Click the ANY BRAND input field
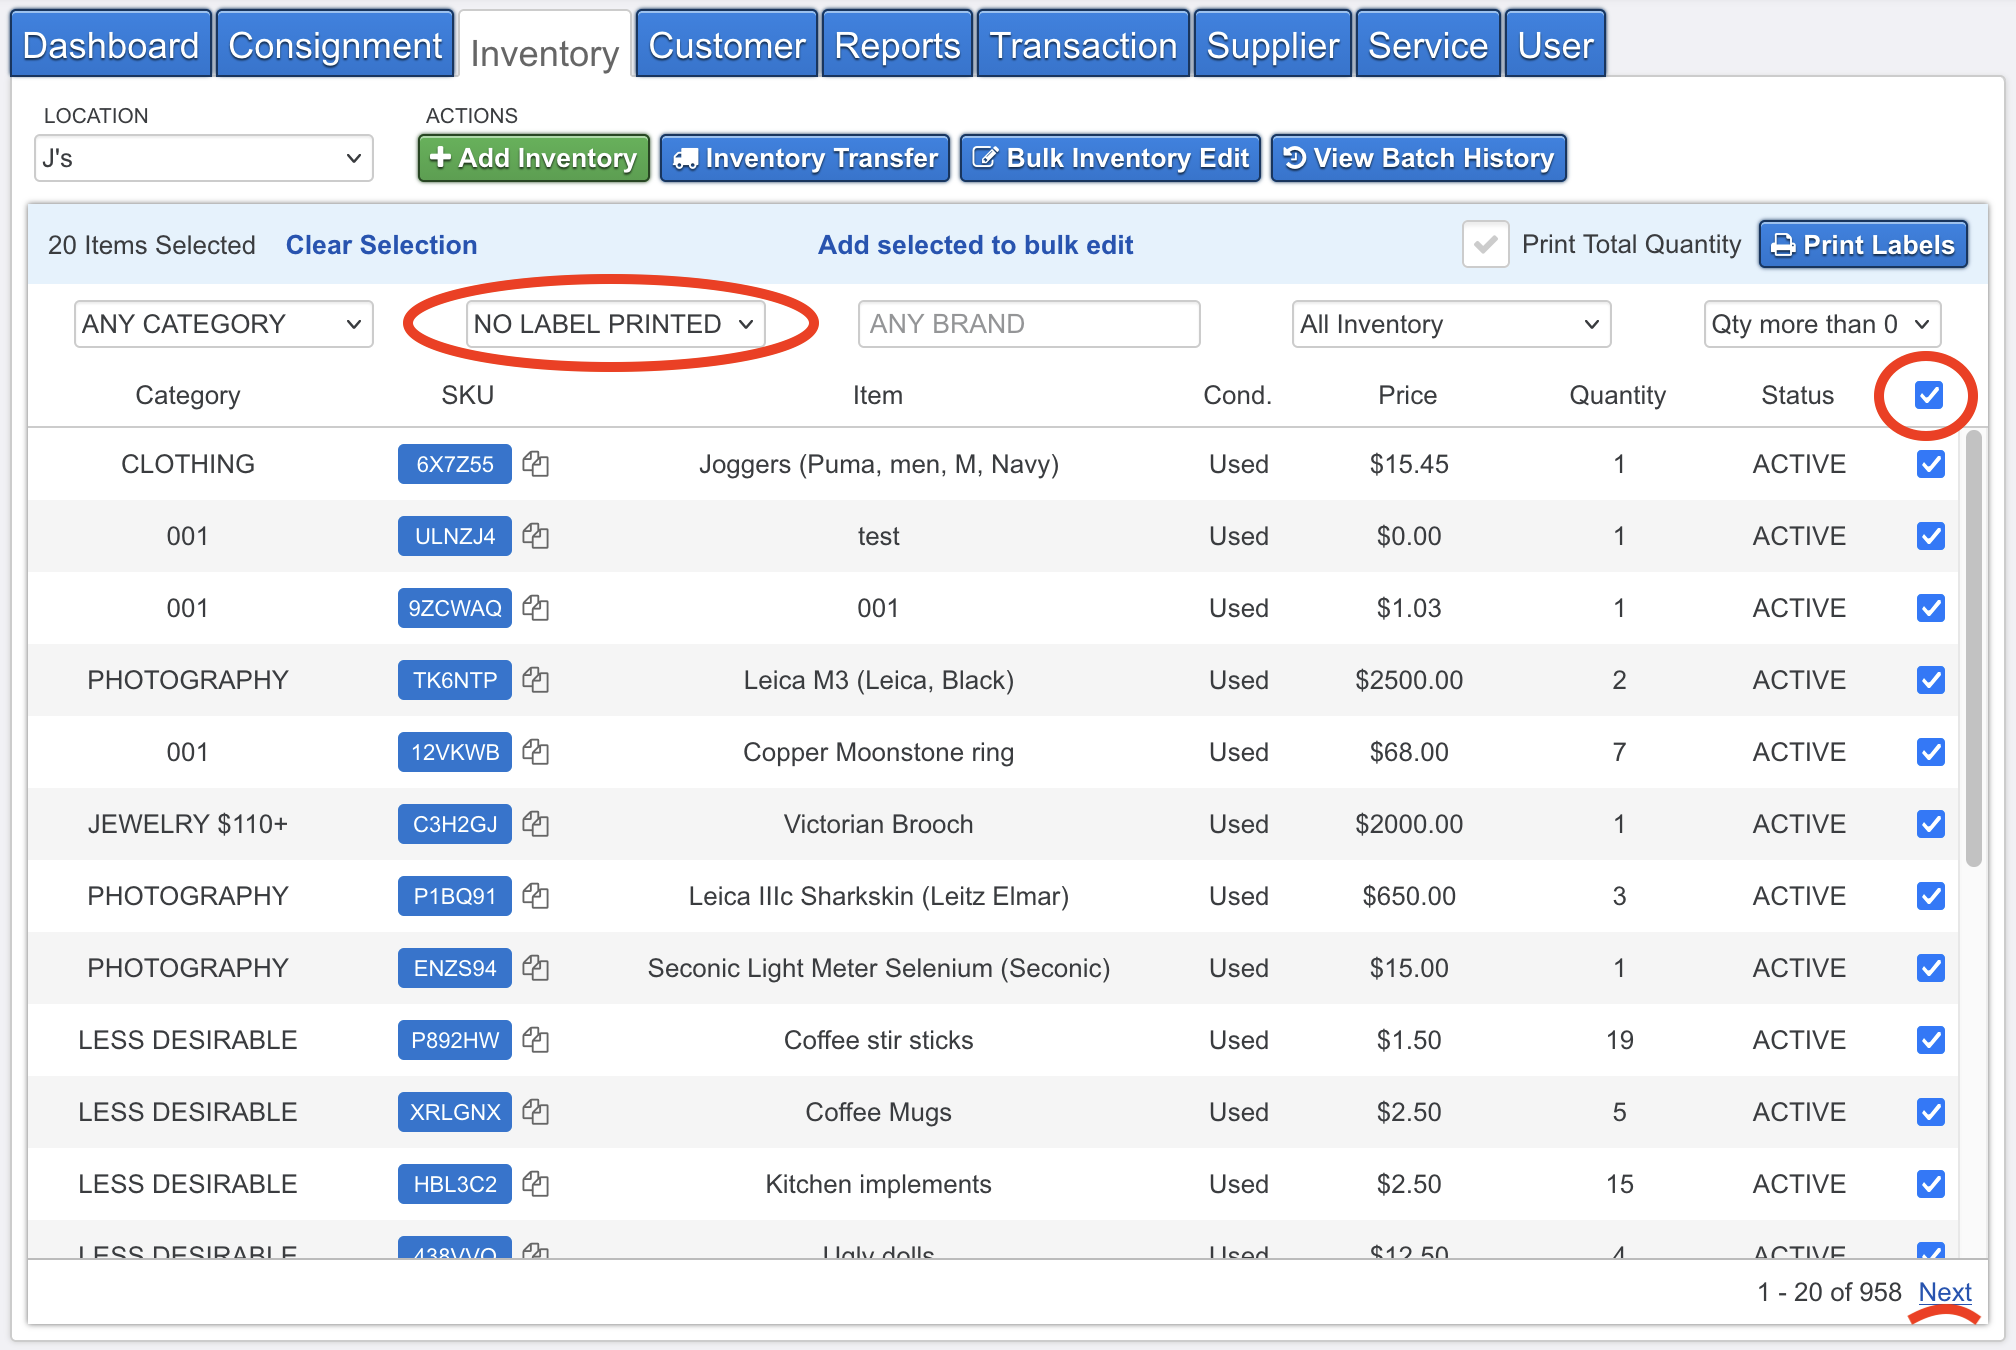The height and width of the screenshot is (1350, 2016). pos(1028,324)
